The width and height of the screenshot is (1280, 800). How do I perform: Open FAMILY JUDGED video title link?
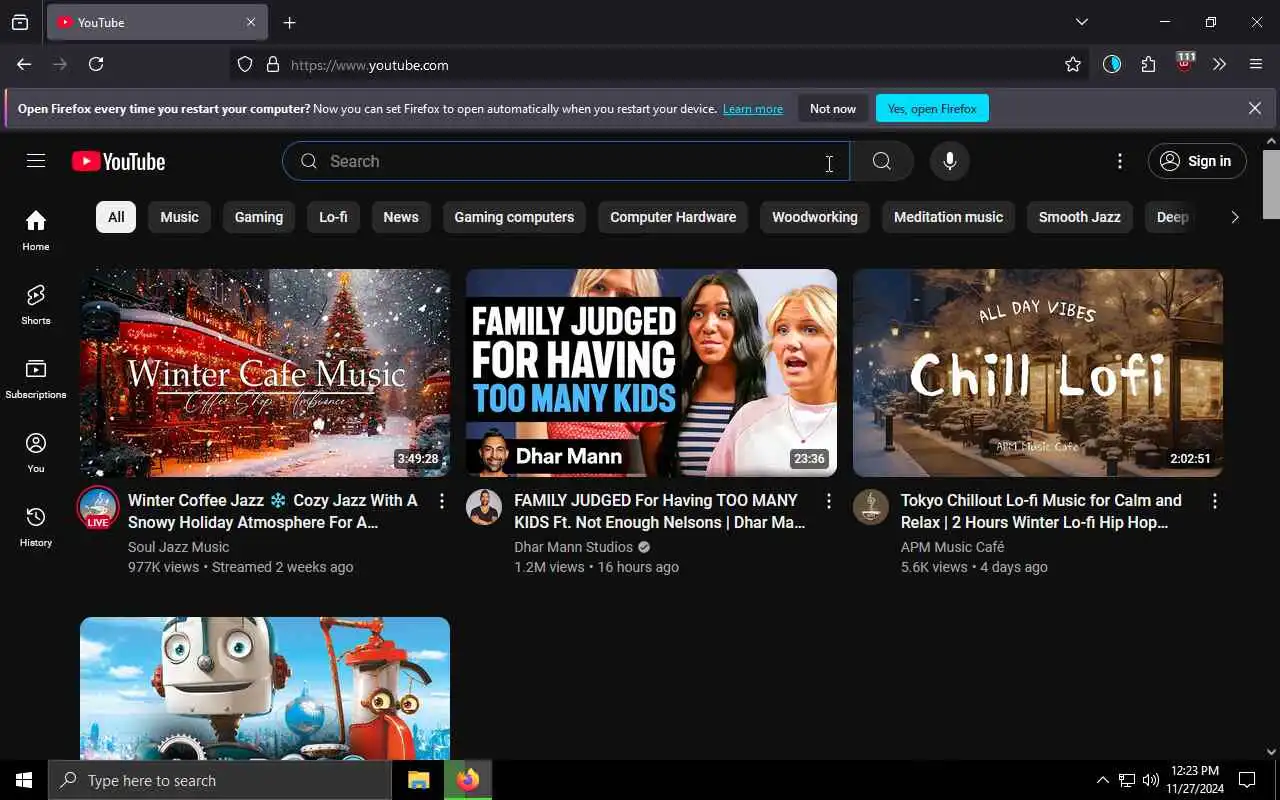tap(660, 511)
